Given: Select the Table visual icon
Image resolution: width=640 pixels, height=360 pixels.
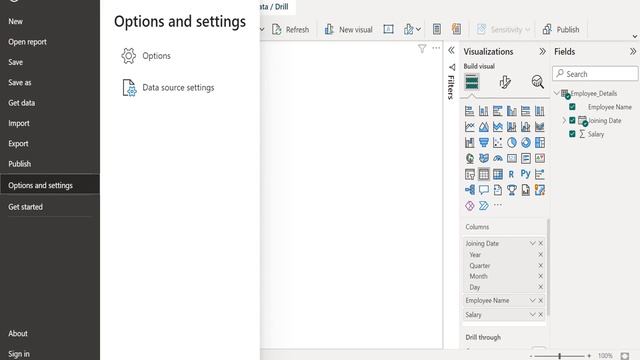Looking at the screenshot, I should (484, 174).
